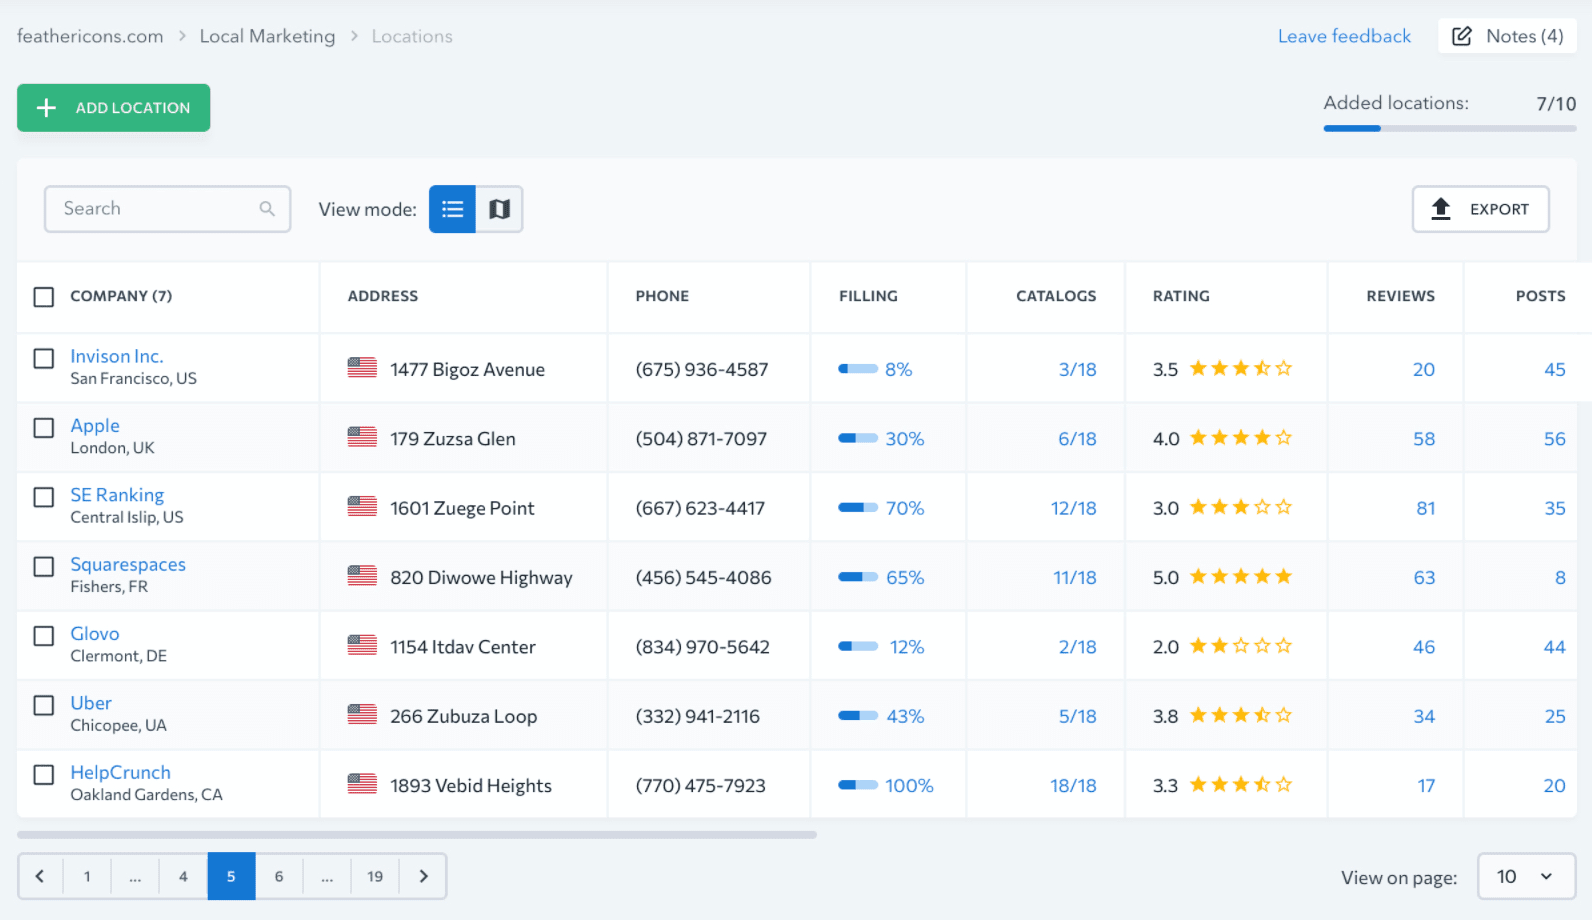
Task: Click posts count 56 for Apple
Action: coord(1554,439)
